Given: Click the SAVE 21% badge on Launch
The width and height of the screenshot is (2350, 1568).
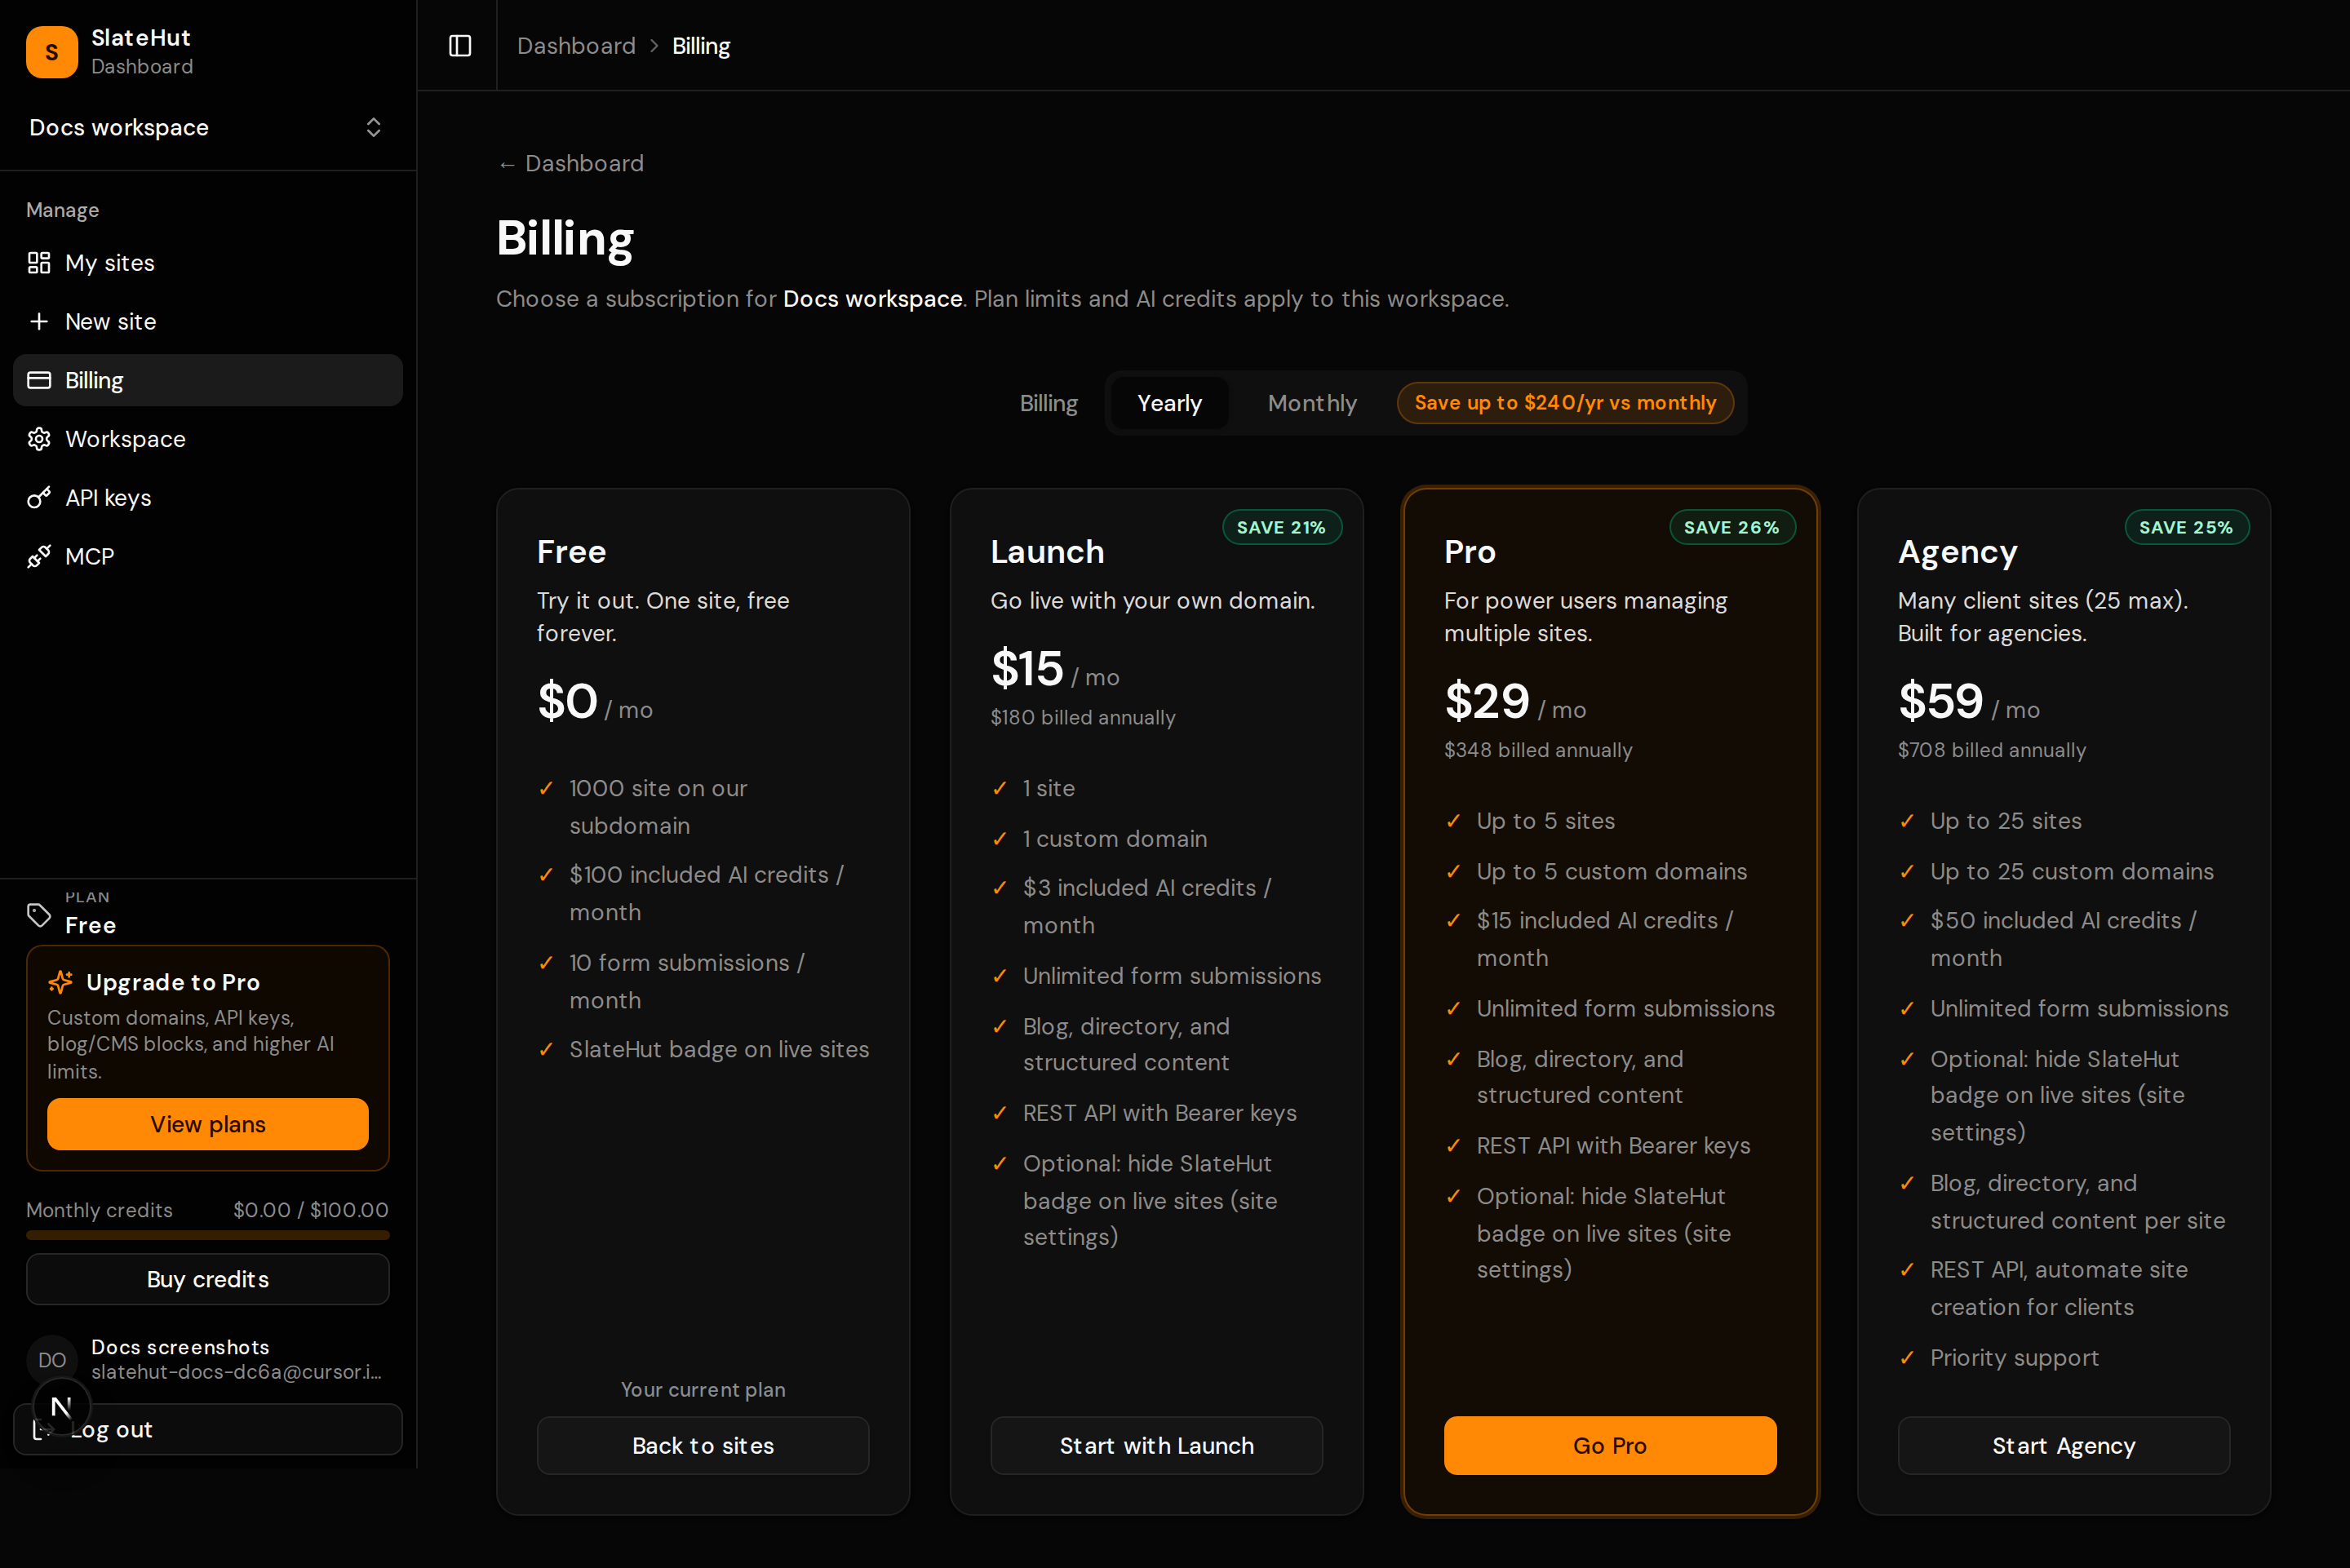Looking at the screenshot, I should pyautogui.click(x=1281, y=527).
